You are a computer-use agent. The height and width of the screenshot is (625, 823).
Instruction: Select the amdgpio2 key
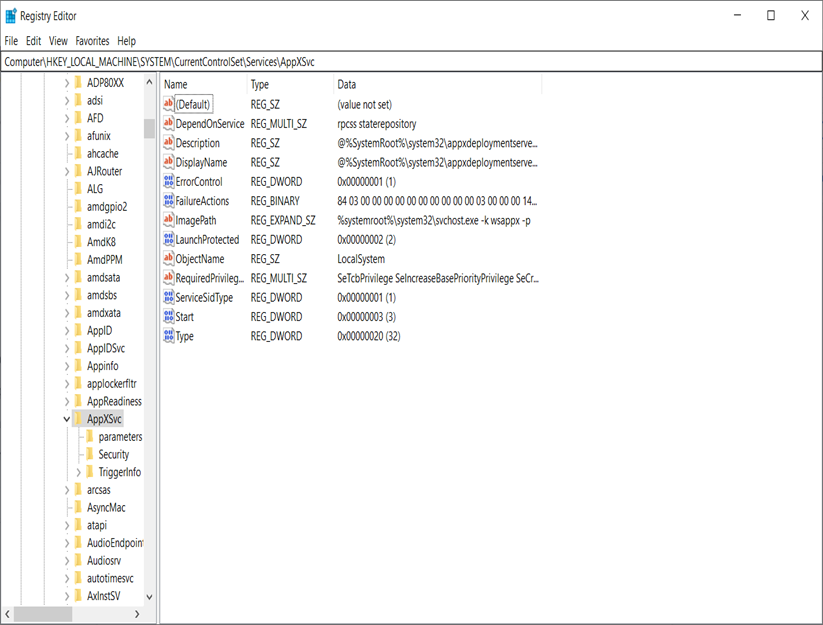[x=107, y=206]
